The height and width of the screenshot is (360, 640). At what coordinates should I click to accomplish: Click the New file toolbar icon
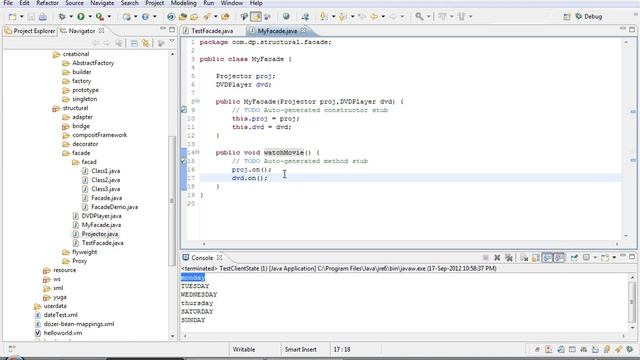(13, 17)
